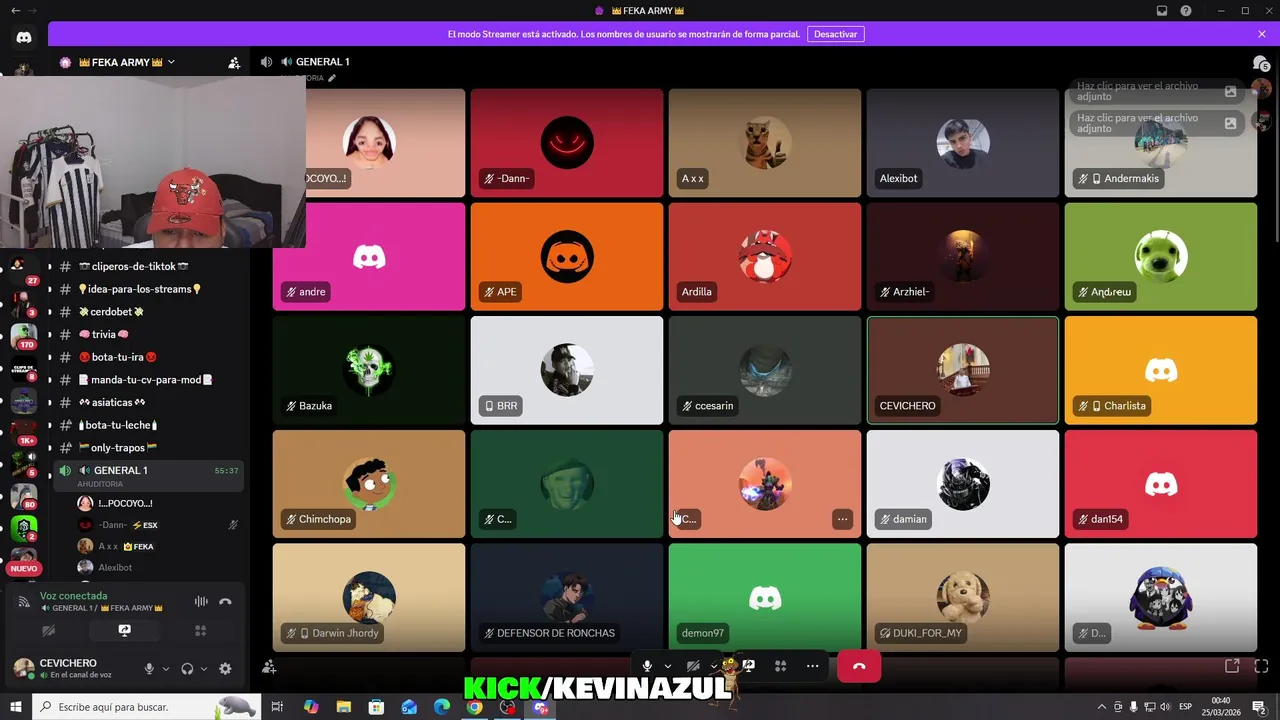Screen dimensions: 1280x720
Task: Open activities icon in sidebar voice panel
Action: 200,631
